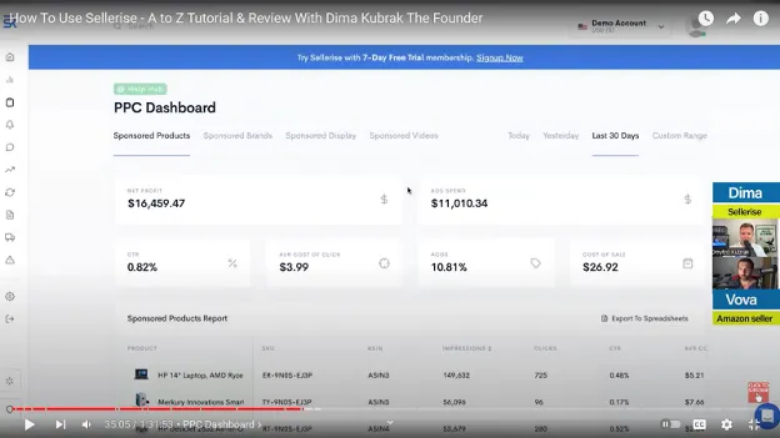The width and height of the screenshot is (780, 438).
Task: Open the settings gear sidebar icon
Action: (10, 296)
